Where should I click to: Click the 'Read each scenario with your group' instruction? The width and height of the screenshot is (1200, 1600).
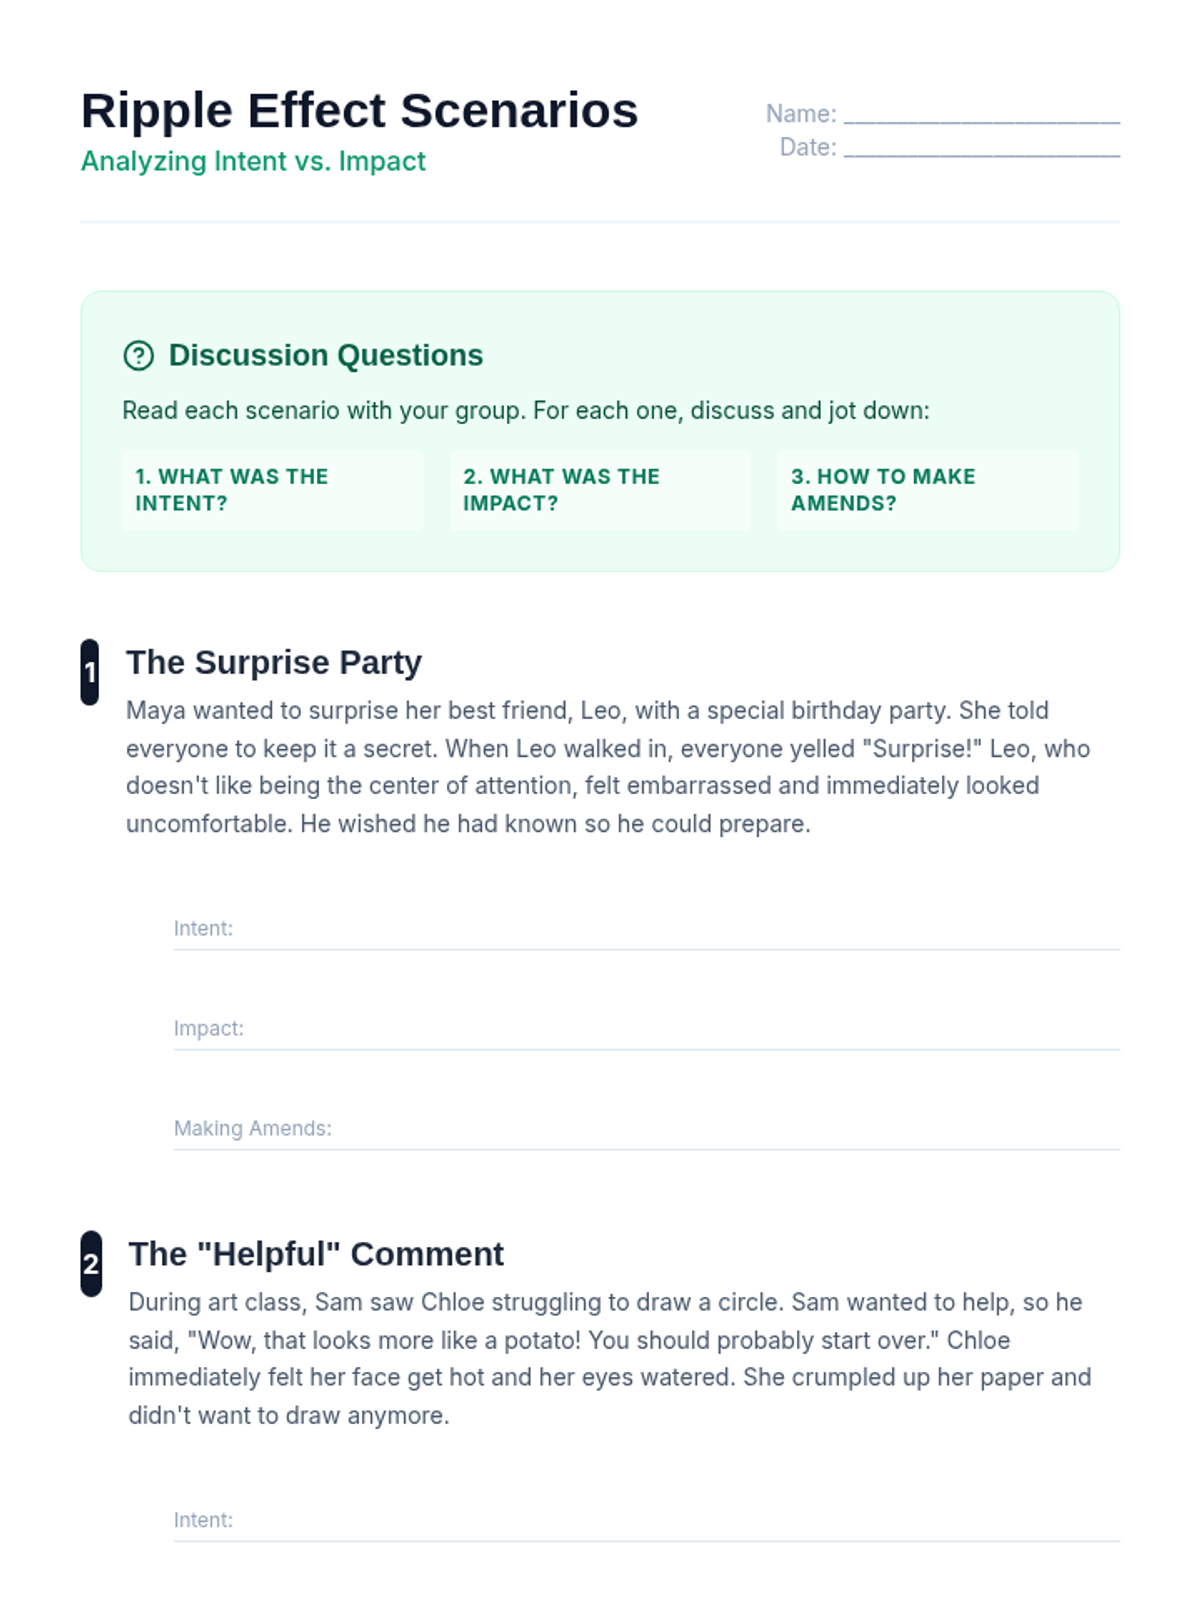(526, 411)
